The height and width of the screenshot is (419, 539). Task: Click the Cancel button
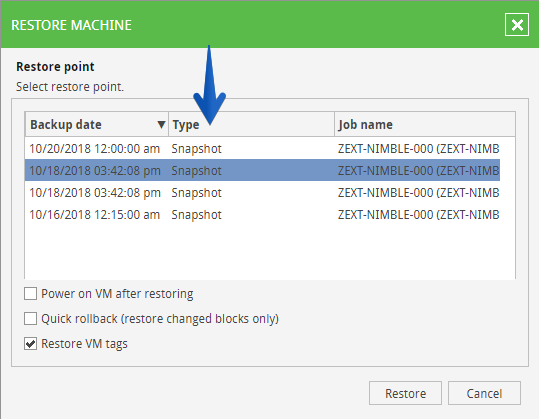484,393
